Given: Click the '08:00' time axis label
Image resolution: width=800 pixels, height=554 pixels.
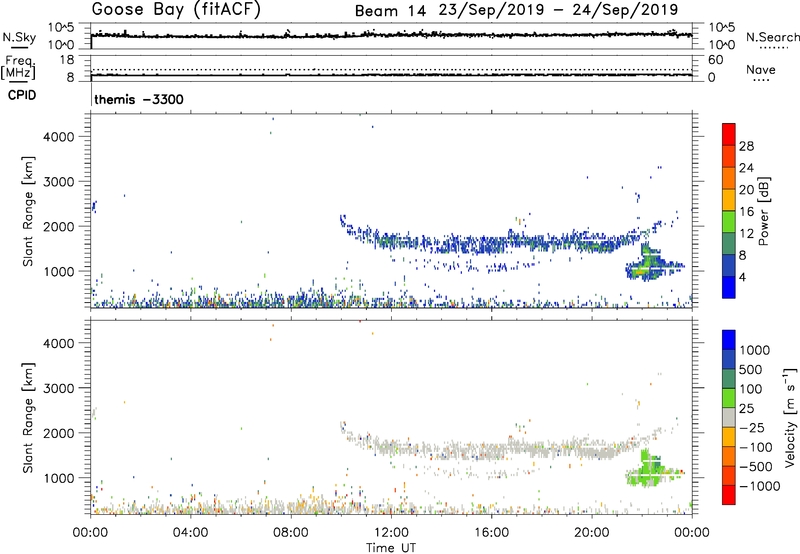Looking at the screenshot, I should pyautogui.click(x=291, y=533).
